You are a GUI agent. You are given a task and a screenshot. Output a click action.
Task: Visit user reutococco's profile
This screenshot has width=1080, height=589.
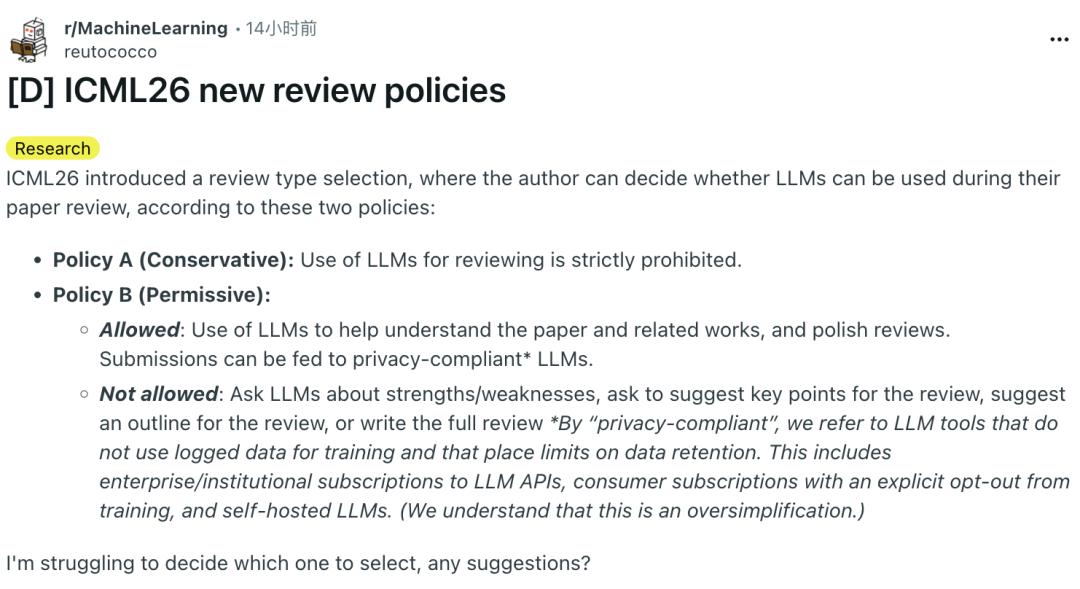(110, 52)
